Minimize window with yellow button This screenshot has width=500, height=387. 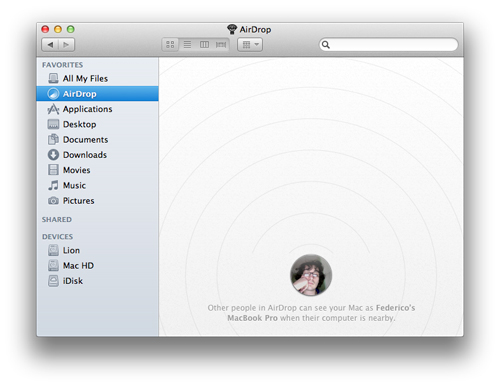click(x=58, y=29)
